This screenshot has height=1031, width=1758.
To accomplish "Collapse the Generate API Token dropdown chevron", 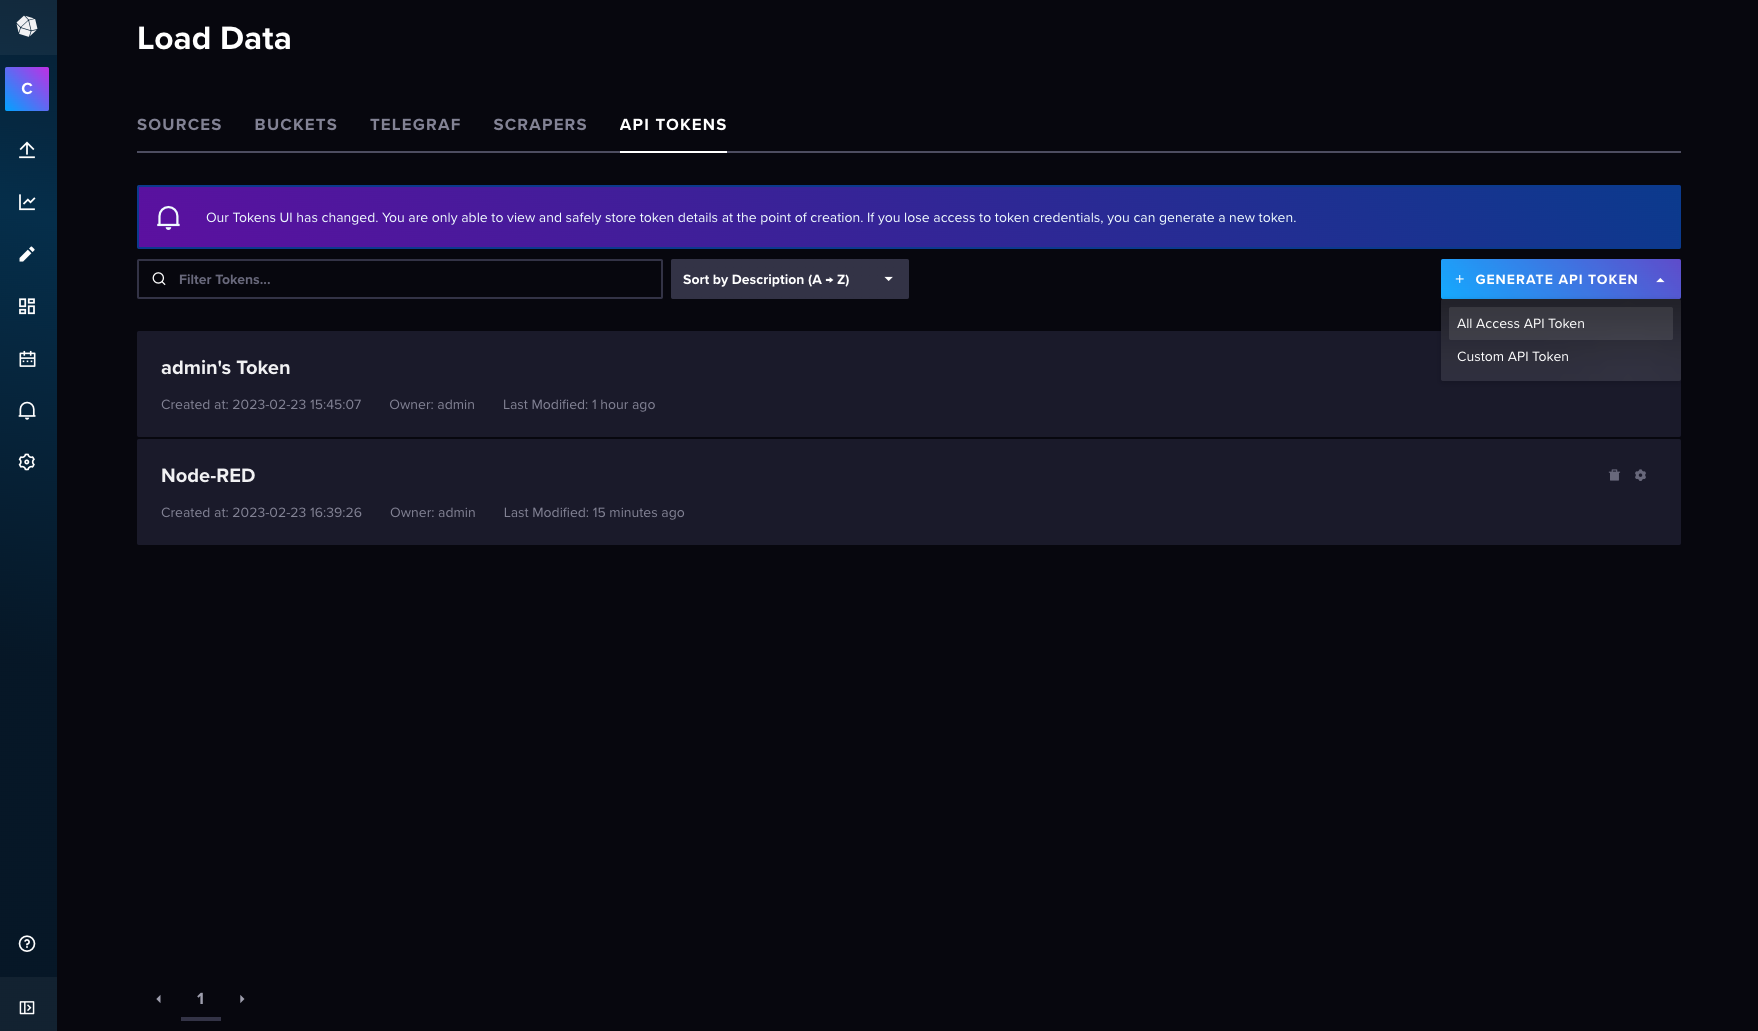I will [x=1662, y=279].
